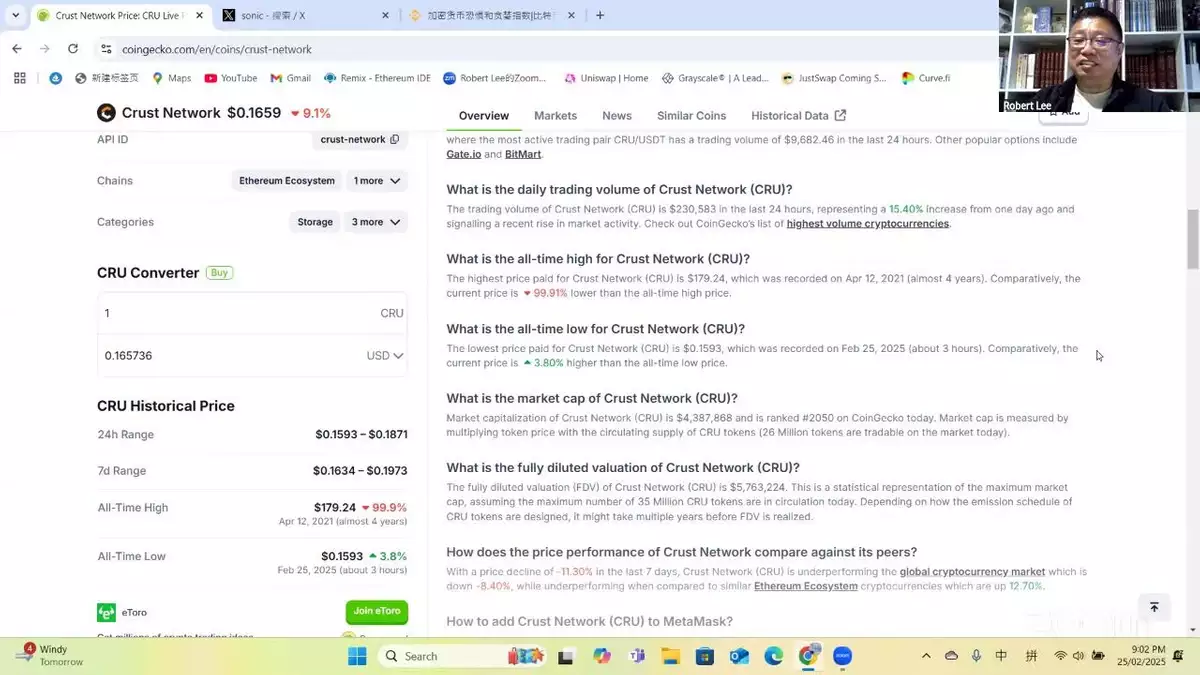Open the YouTube bookmark

(x=231, y=78)
